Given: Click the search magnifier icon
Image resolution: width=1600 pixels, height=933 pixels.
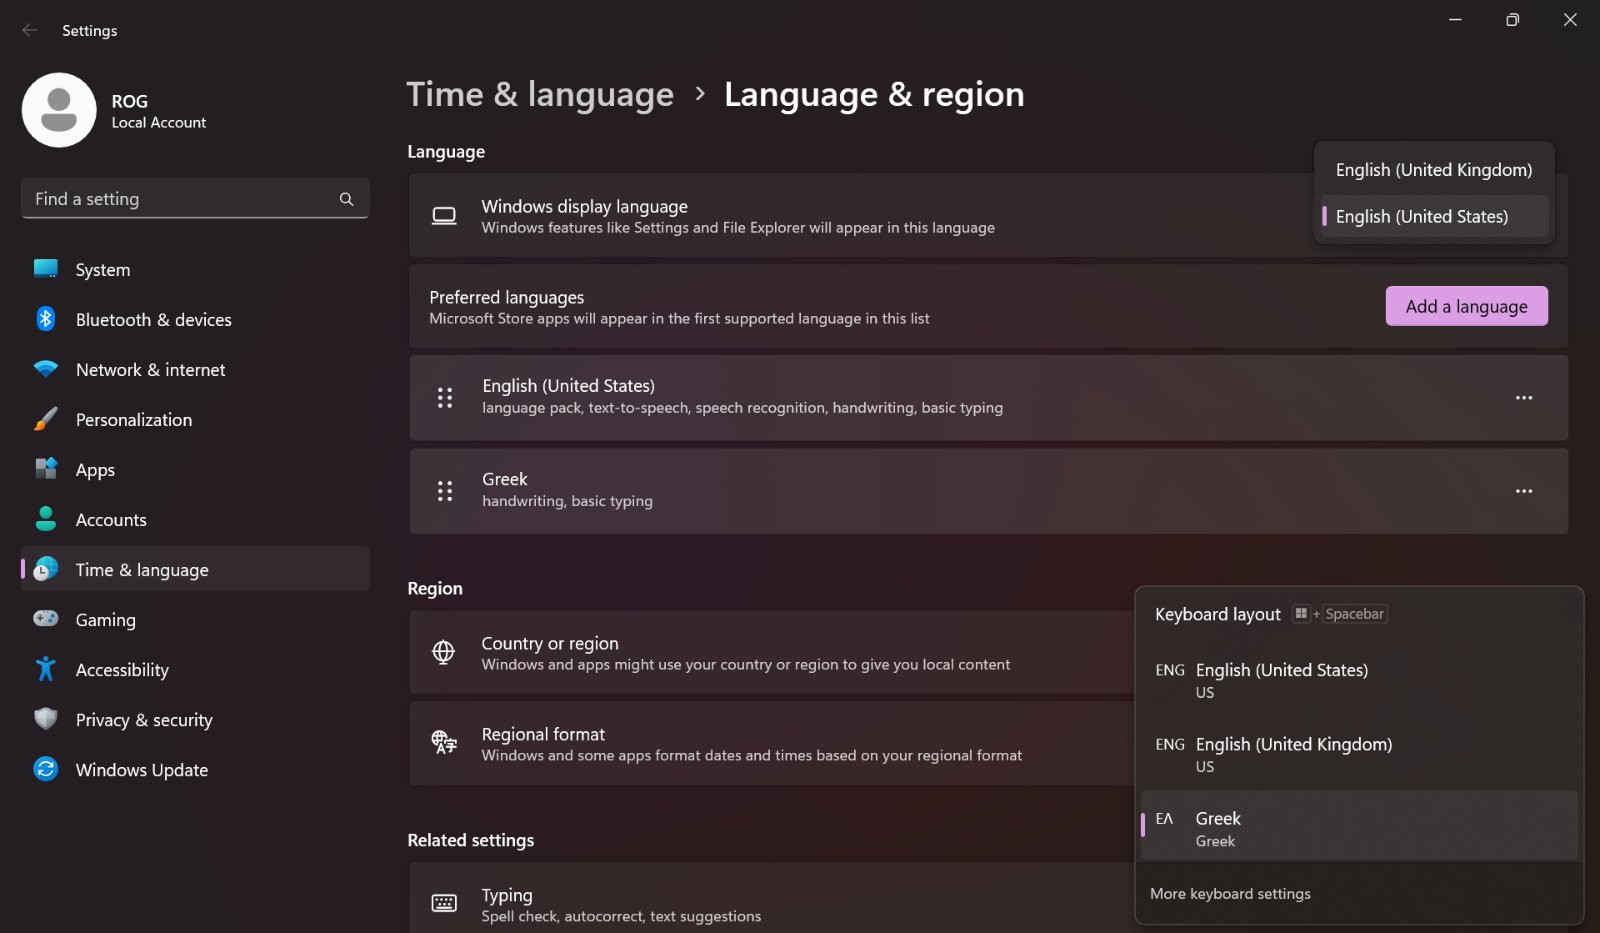Looking at the screenshot, I should coord(346,199).
